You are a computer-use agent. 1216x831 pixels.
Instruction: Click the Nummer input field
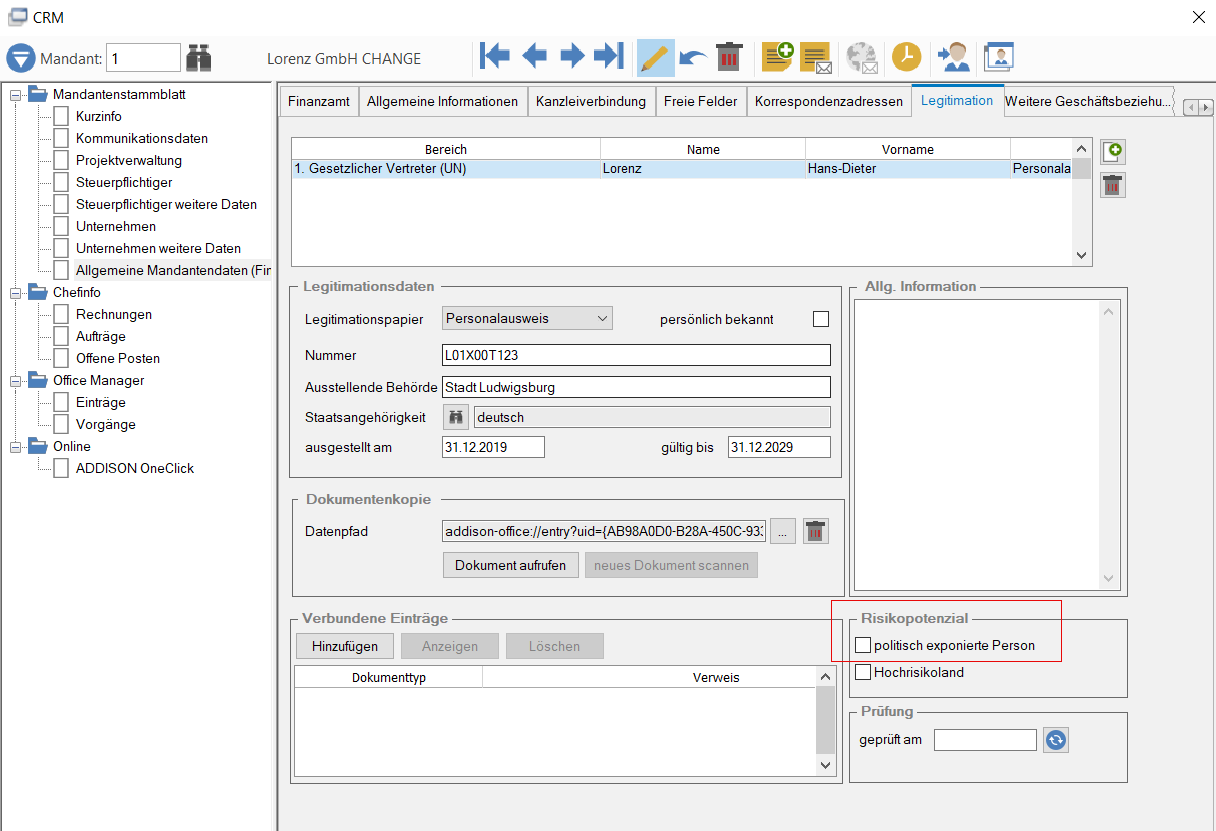[636, 355]
